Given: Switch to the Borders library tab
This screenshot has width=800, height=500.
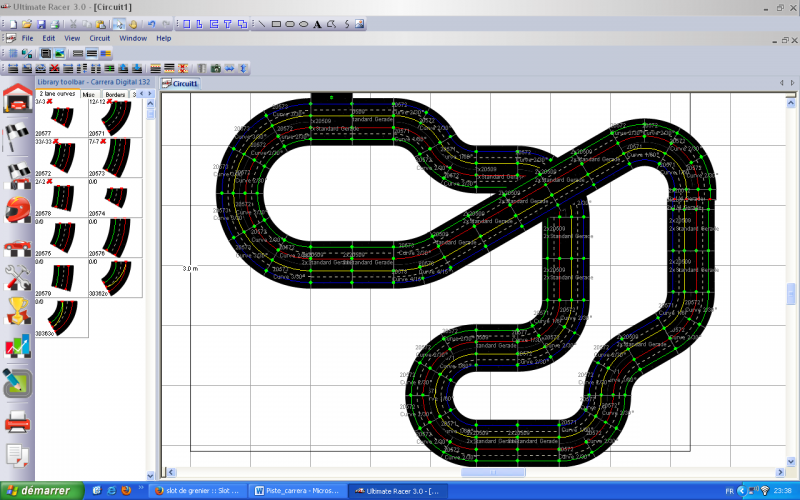Looking at the screenshot, I should [x=115, y=94].
